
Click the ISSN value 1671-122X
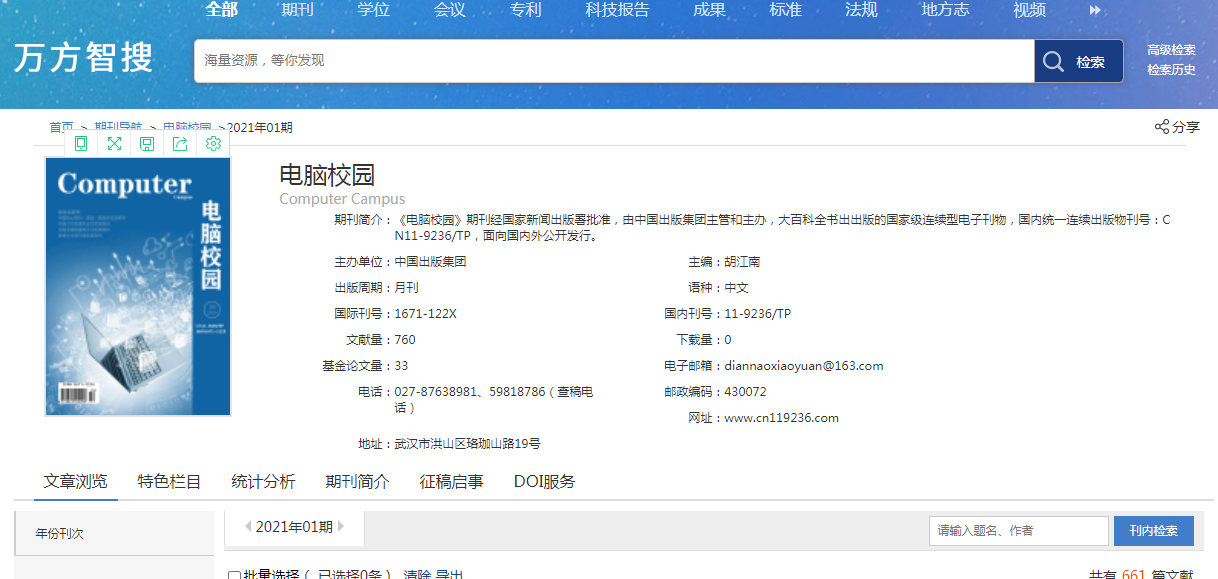425,314
